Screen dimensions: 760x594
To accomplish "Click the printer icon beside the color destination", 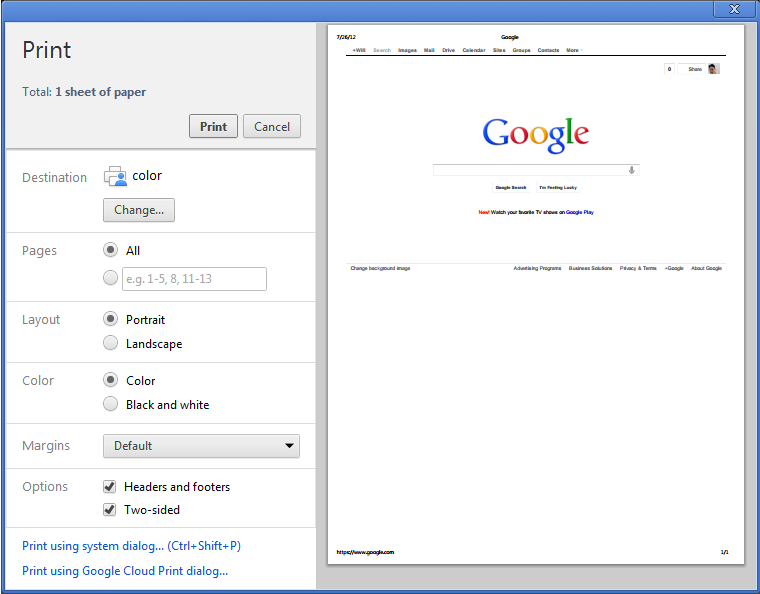I will point(115,176).
